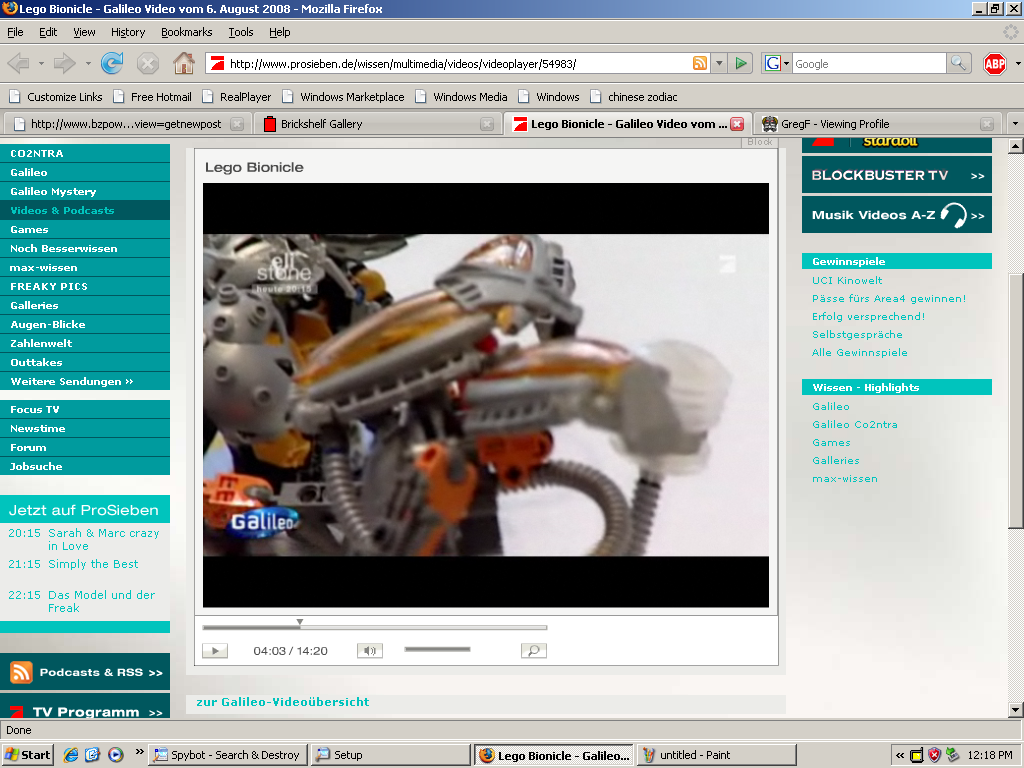The height and width of the screenshot is (768, 1024).
Task: Adjust the video volume slider
Action: tap(437, 649)
